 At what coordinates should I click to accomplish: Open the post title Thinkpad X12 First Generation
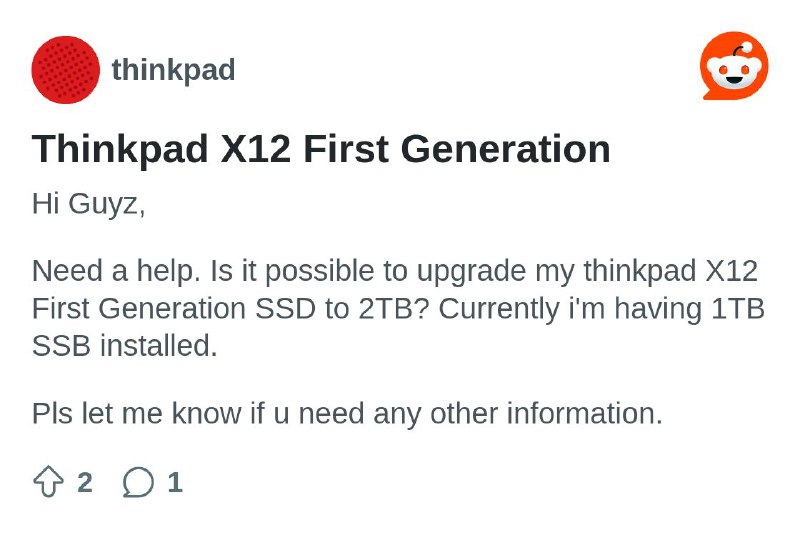(321, 149)
